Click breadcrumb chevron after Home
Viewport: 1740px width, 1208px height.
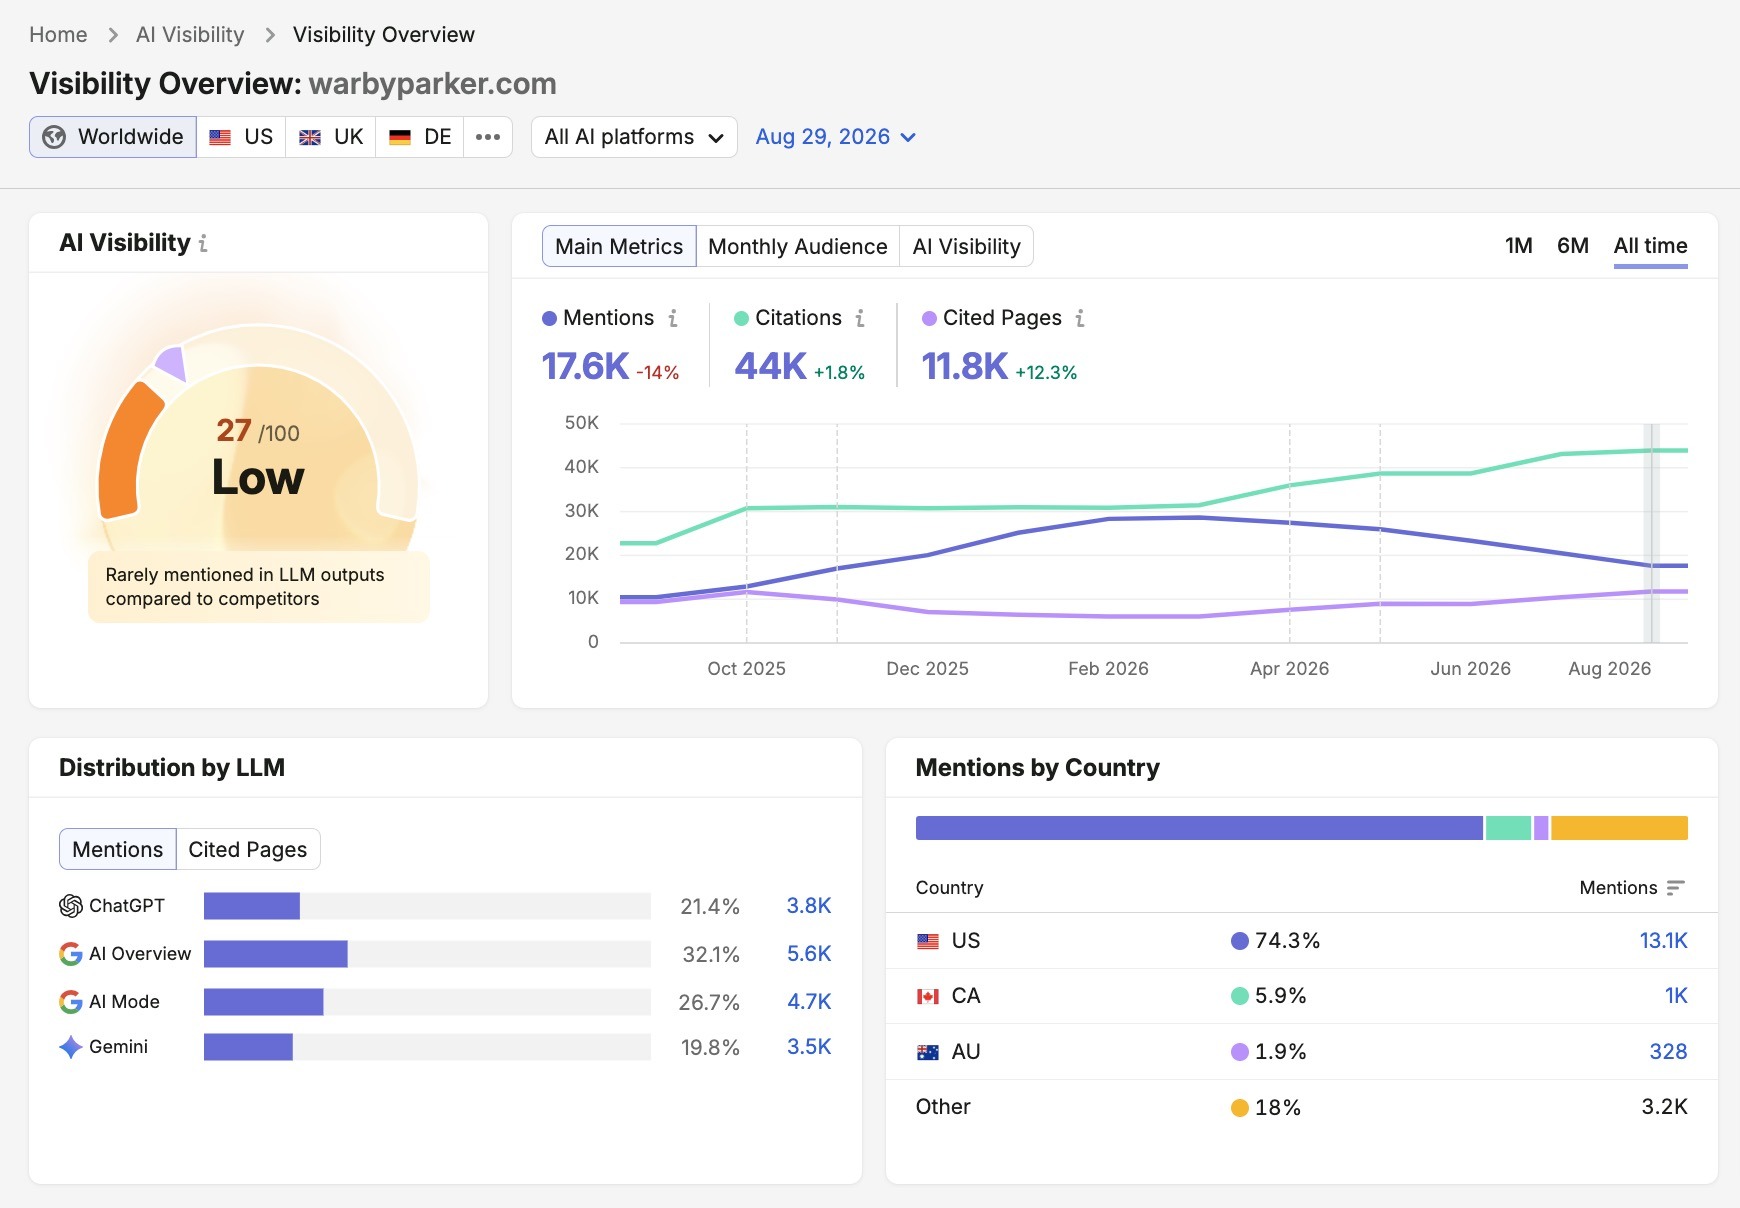coord(113,35)
